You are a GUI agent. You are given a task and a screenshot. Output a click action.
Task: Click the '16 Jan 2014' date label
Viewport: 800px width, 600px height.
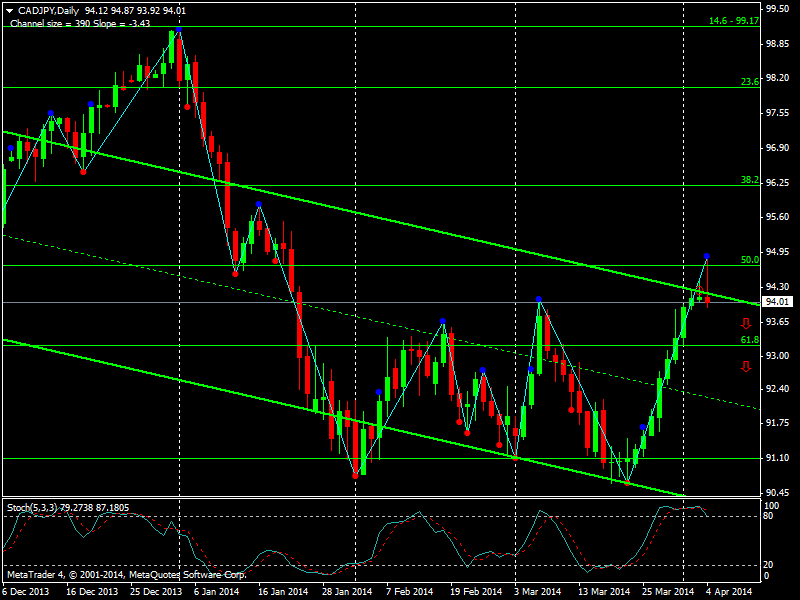click(283, 591)
